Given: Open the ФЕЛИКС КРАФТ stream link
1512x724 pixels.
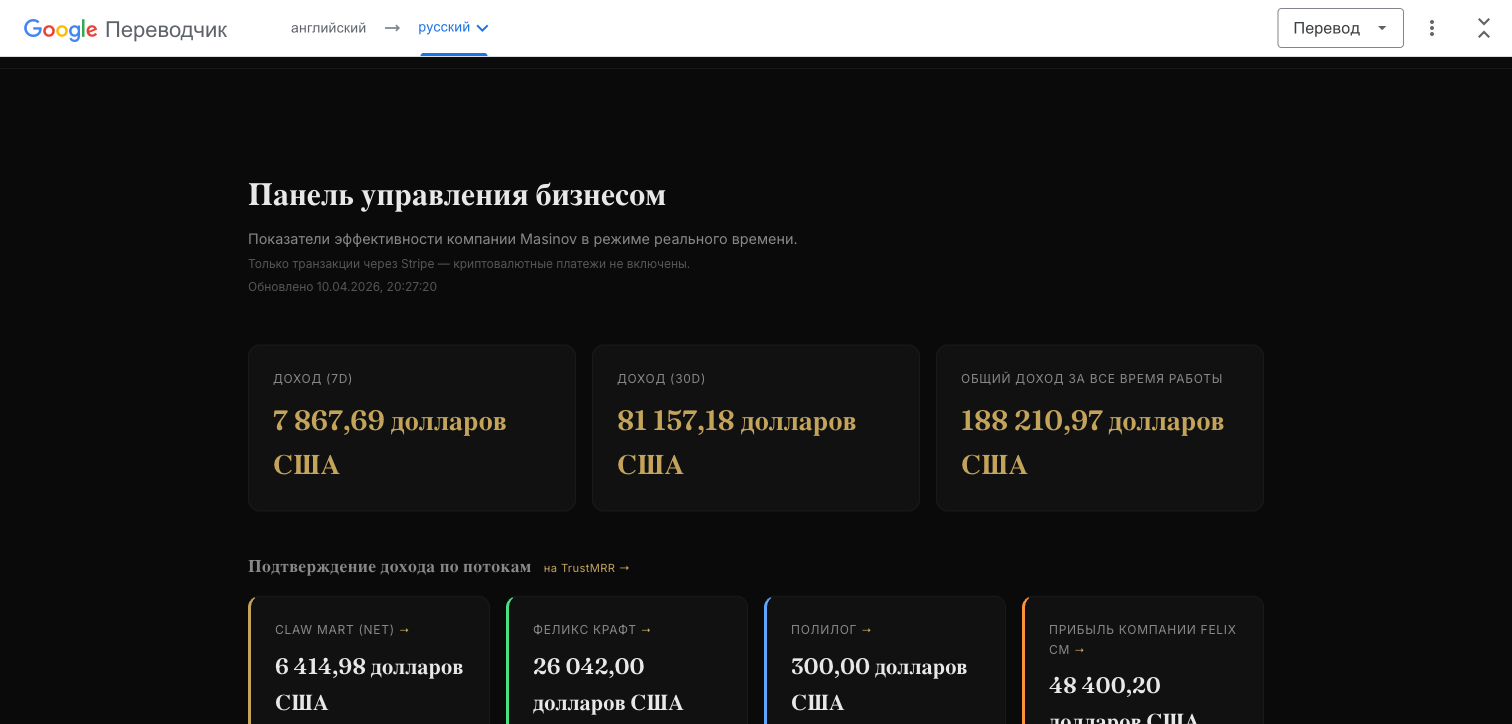Looking at the screenshot, I should (593, 630).
